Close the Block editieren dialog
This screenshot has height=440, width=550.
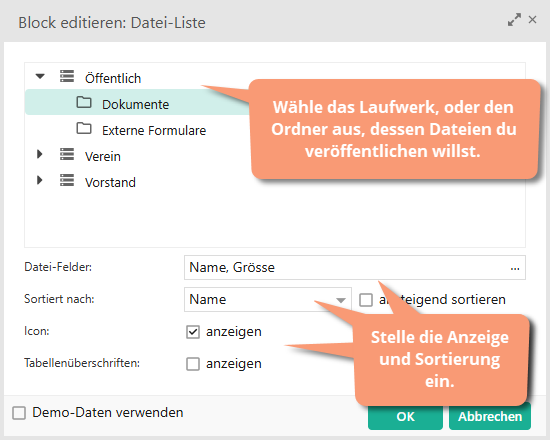[532, 20]
